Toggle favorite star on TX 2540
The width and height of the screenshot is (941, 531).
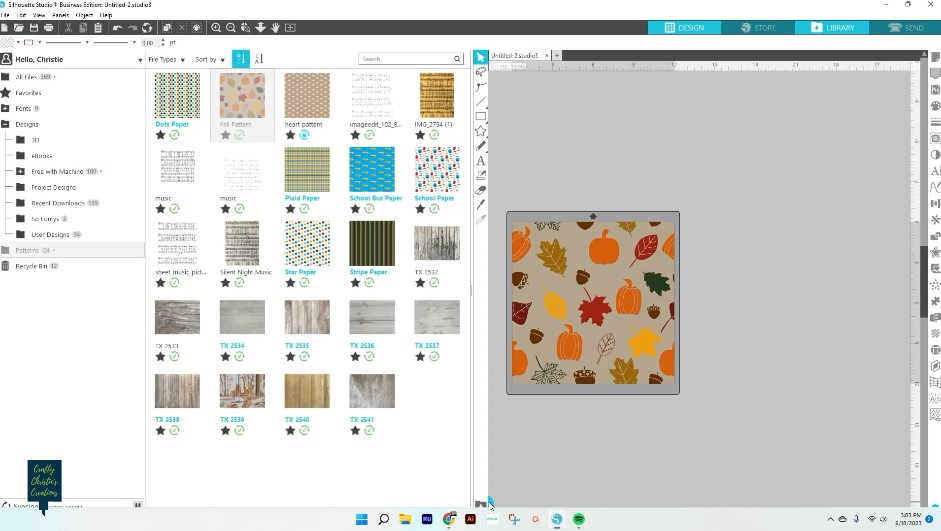pos(290,430)
